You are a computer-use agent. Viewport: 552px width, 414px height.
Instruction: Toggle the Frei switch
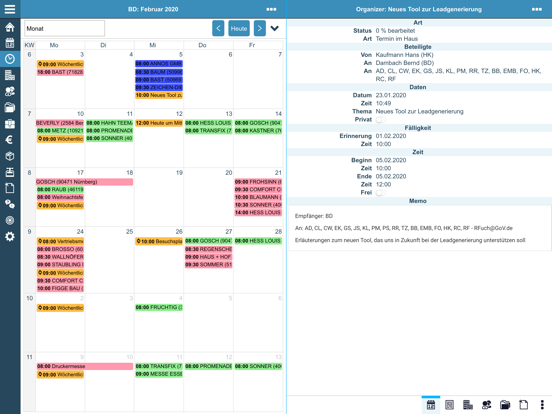point(381,193)
